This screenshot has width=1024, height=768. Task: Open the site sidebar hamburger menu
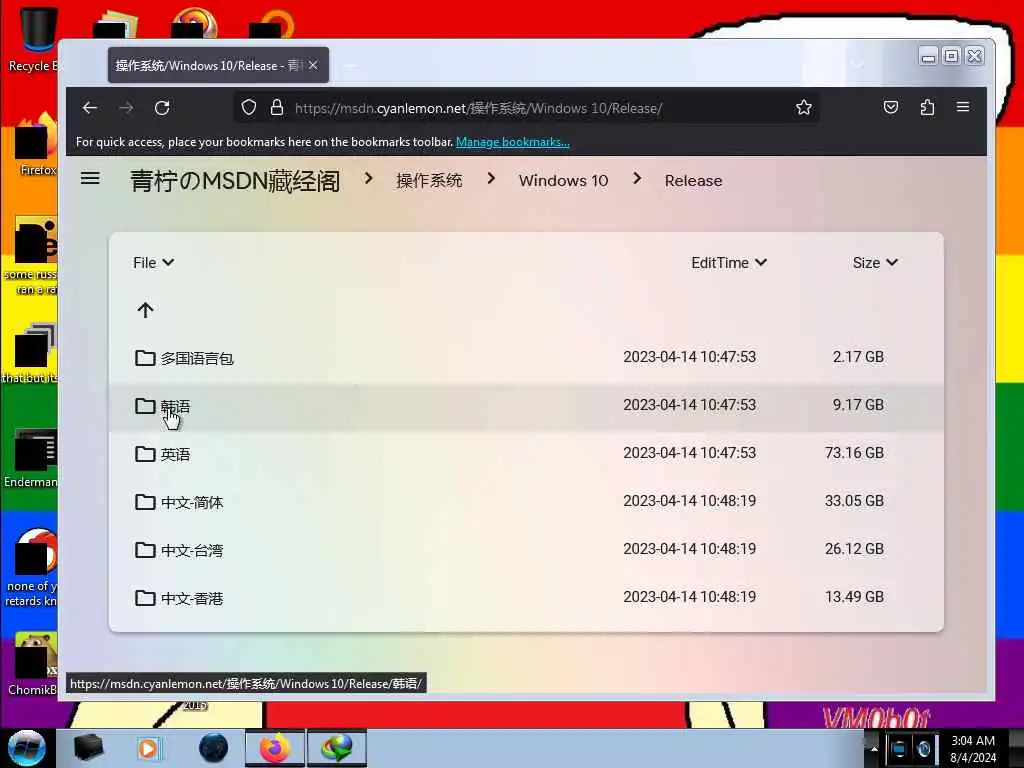[x=90, y=178]
